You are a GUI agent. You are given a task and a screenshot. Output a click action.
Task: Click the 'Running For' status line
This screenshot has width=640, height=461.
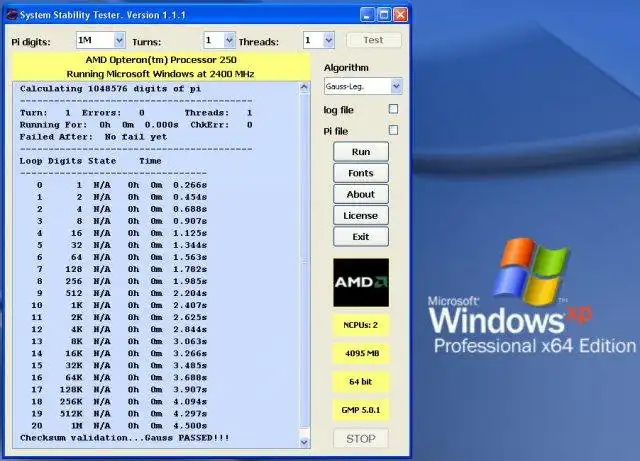tap(136, 125)
